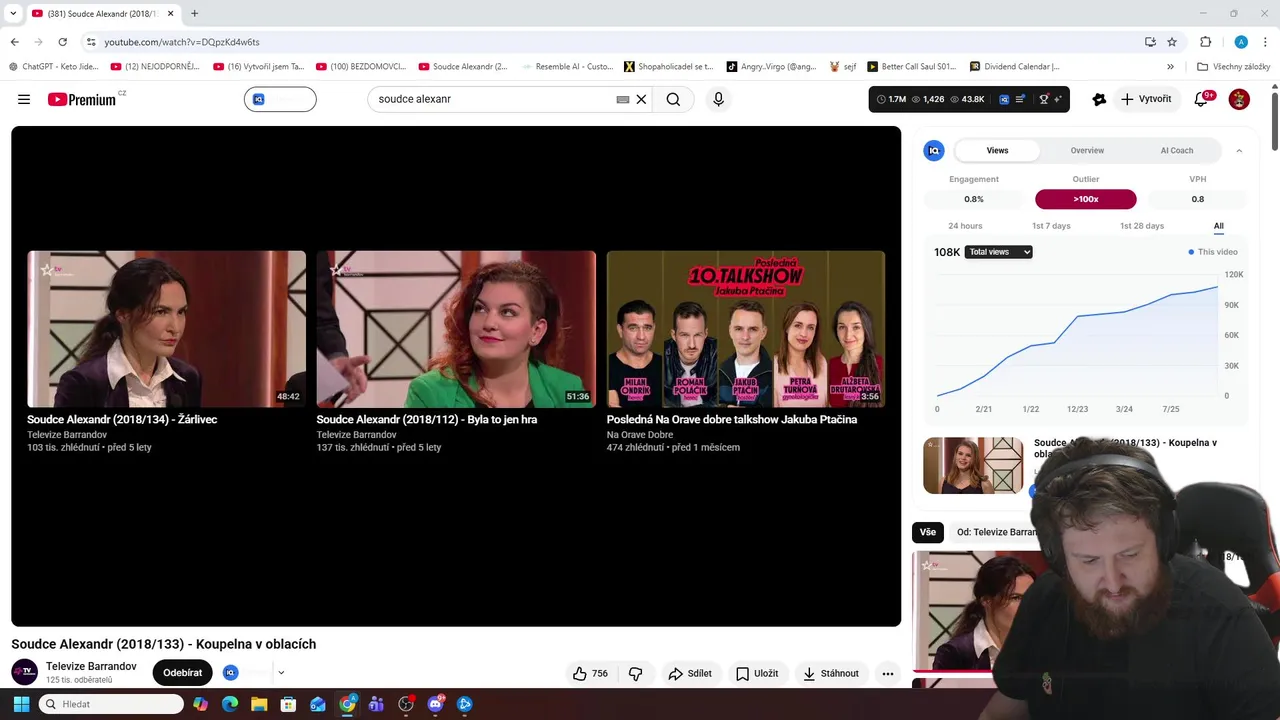Open more actions three-dot menu under video

887,673
